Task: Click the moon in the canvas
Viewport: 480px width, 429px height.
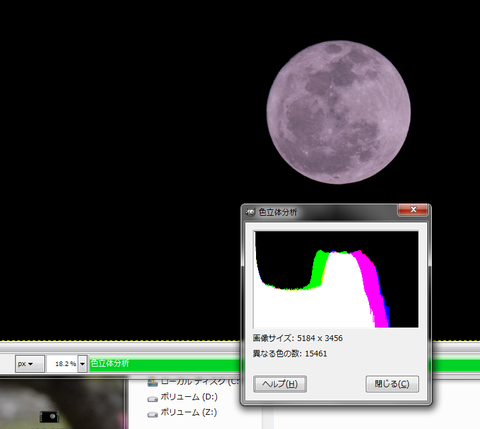Action: tap(339, 112)
